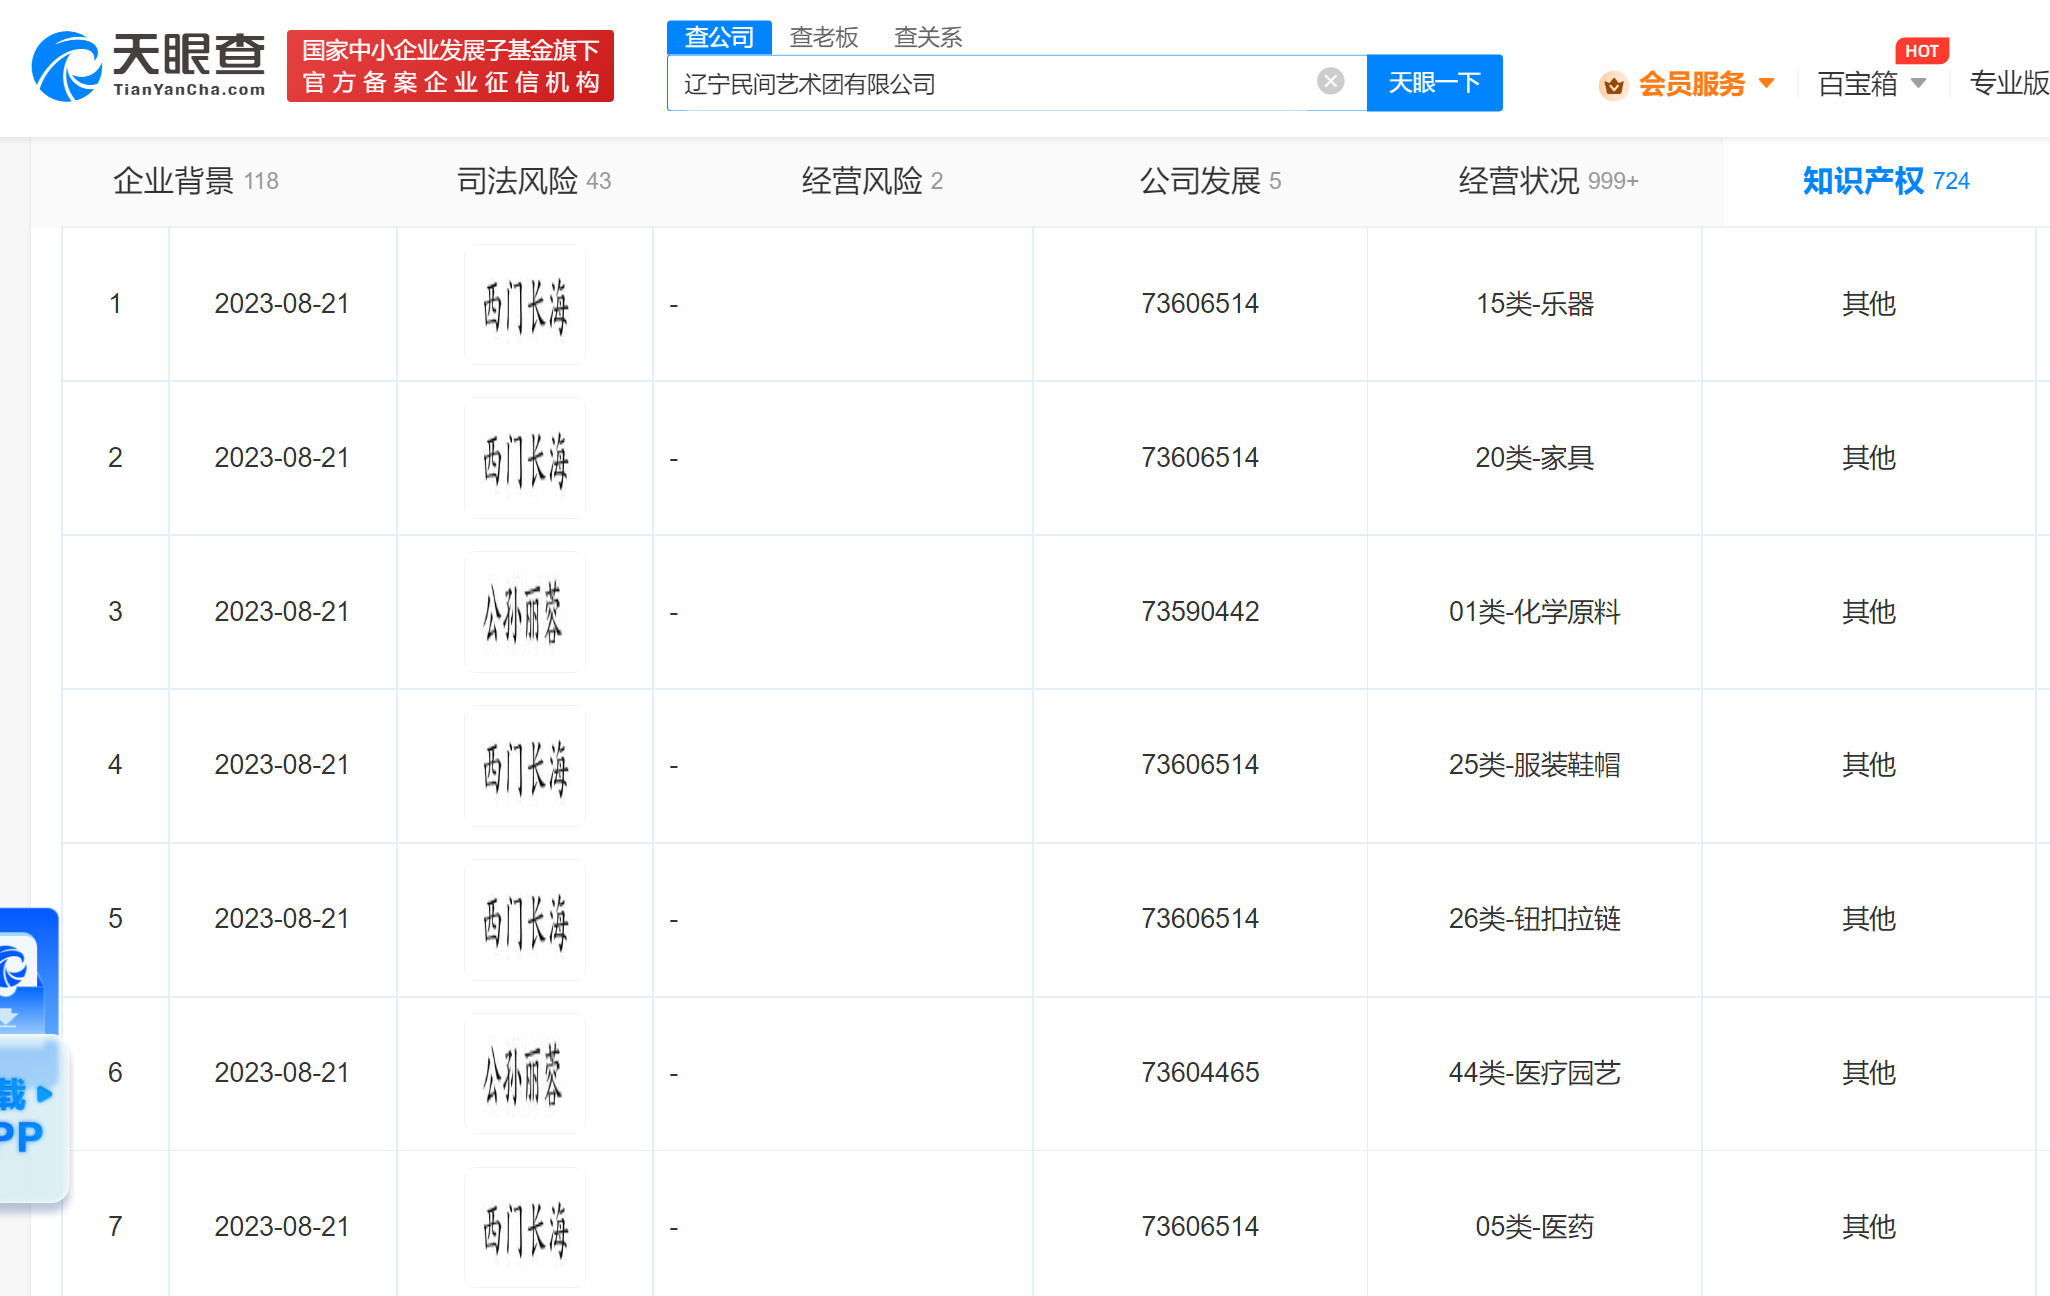
Task: Click the TianYanCha logo icon
Action: point(66,66)
